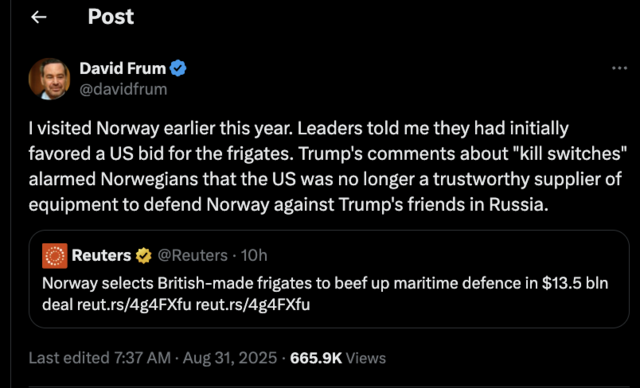The image size is (640, 388).
Task: Open David Frum display name link
Action: 122,68
